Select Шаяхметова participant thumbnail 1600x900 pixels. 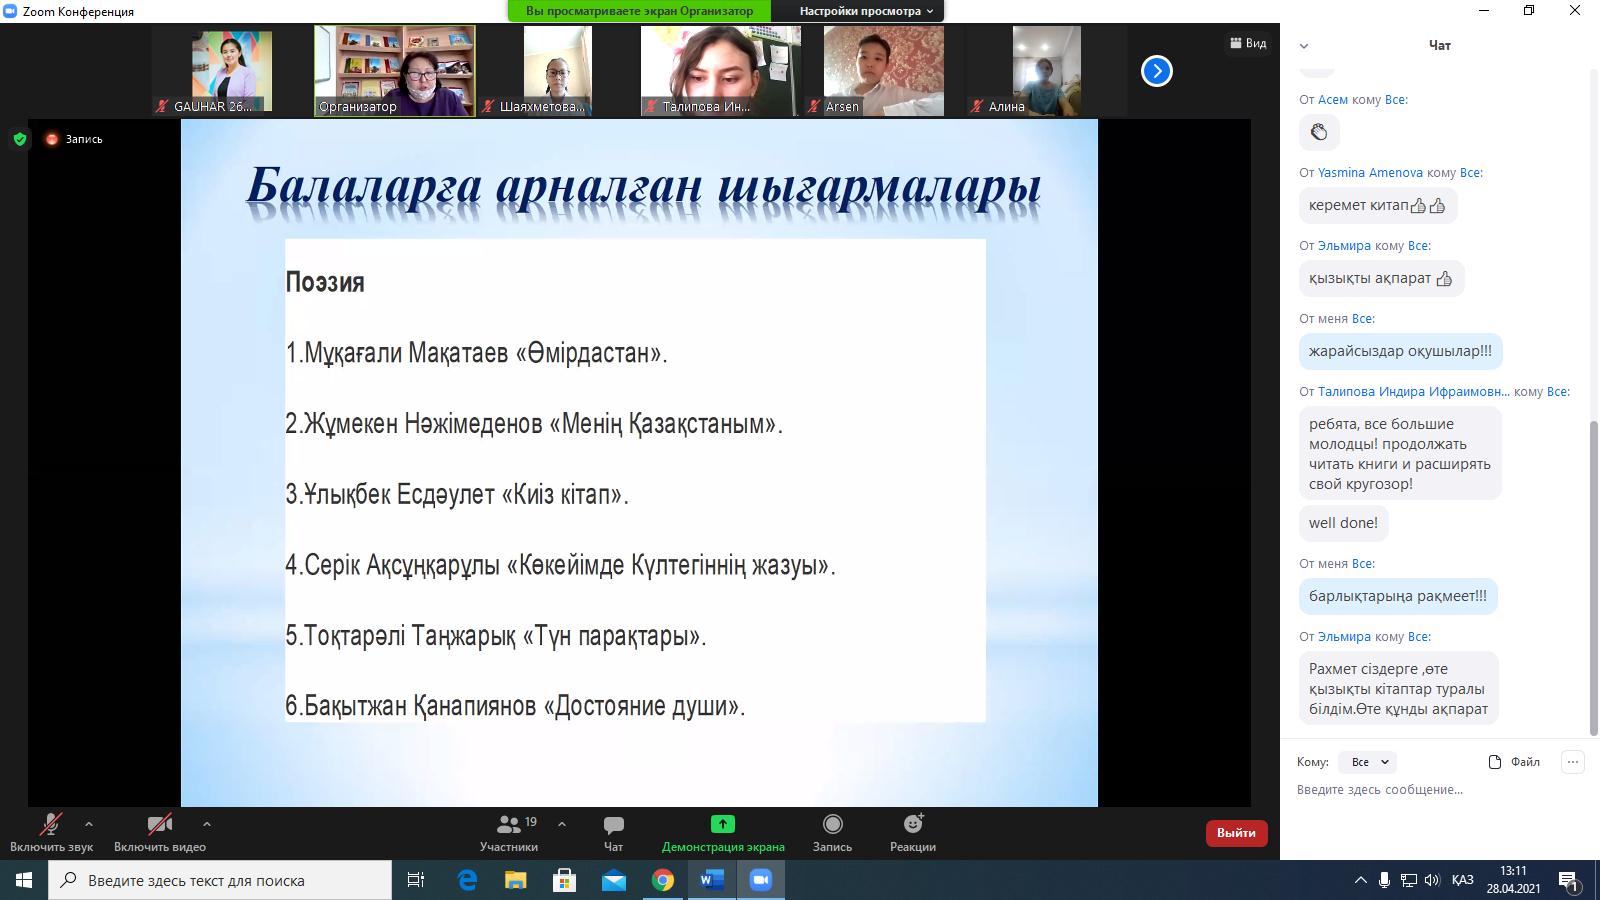pos(558,71)
